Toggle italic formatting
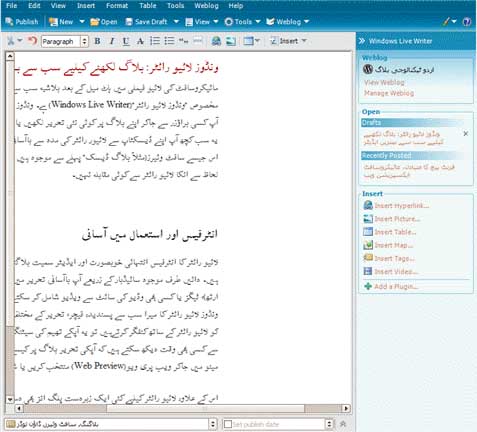 pos(112,41)
